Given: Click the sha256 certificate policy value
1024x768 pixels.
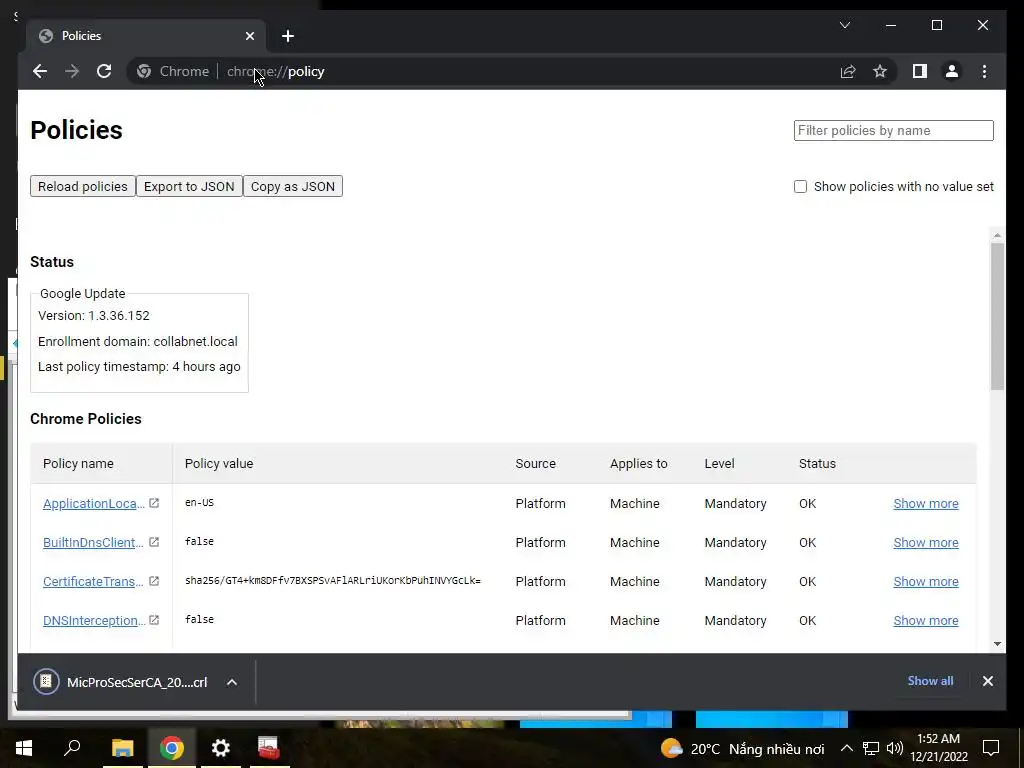Looking at the screenshot, I should (x=332, y=581).
